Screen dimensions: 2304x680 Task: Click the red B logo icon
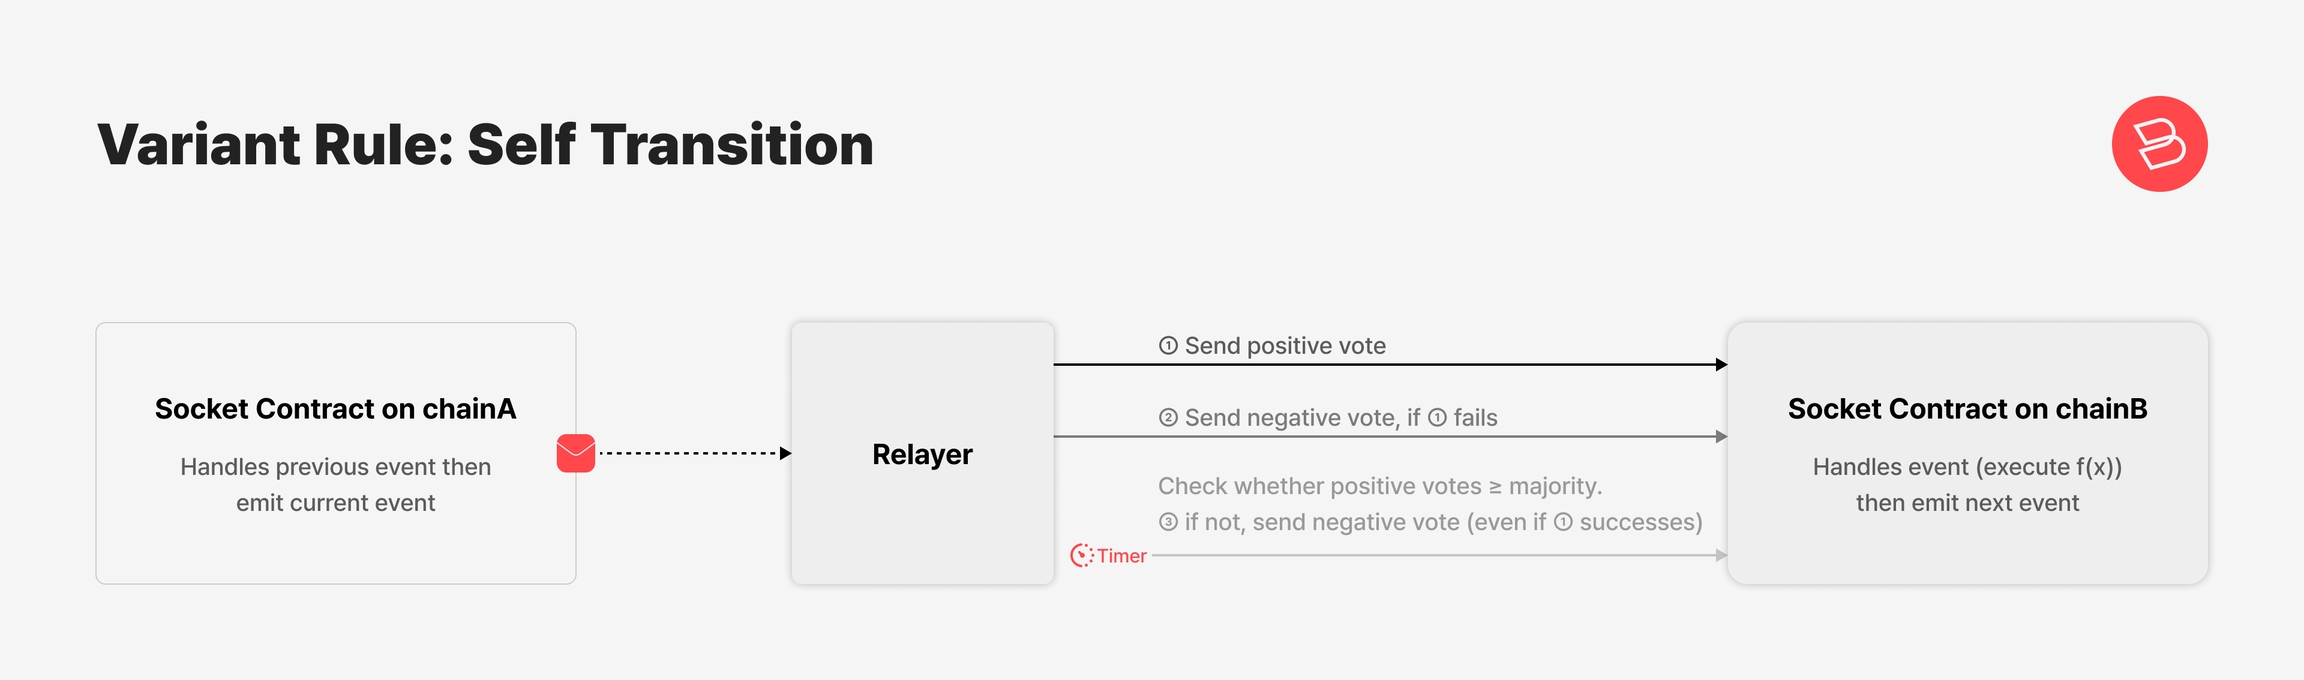tap(2159, 144)
